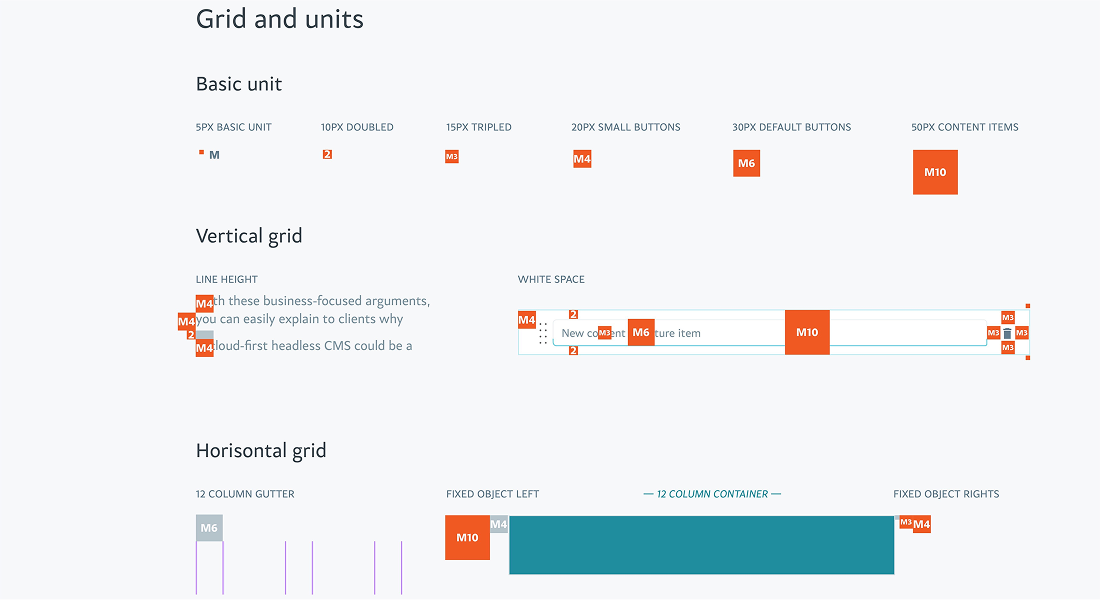The width and height of the screenshot is (1100, 600).
Task: Click the Vertical grid heading
Action: tap(249, 235)
